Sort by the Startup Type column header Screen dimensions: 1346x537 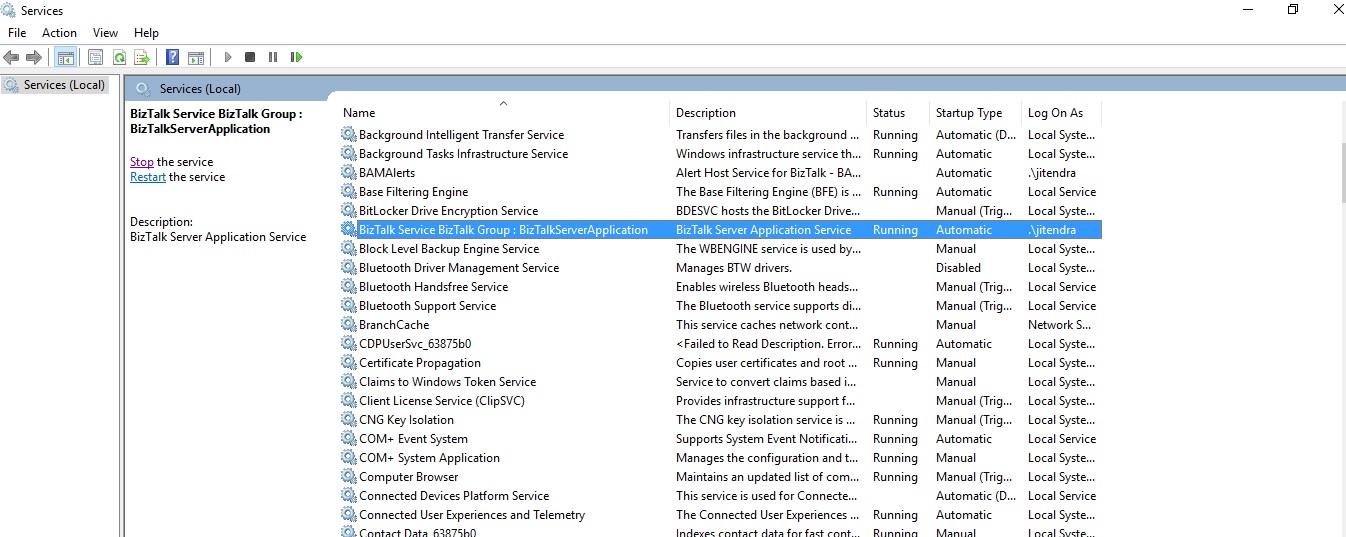[975, 113]
